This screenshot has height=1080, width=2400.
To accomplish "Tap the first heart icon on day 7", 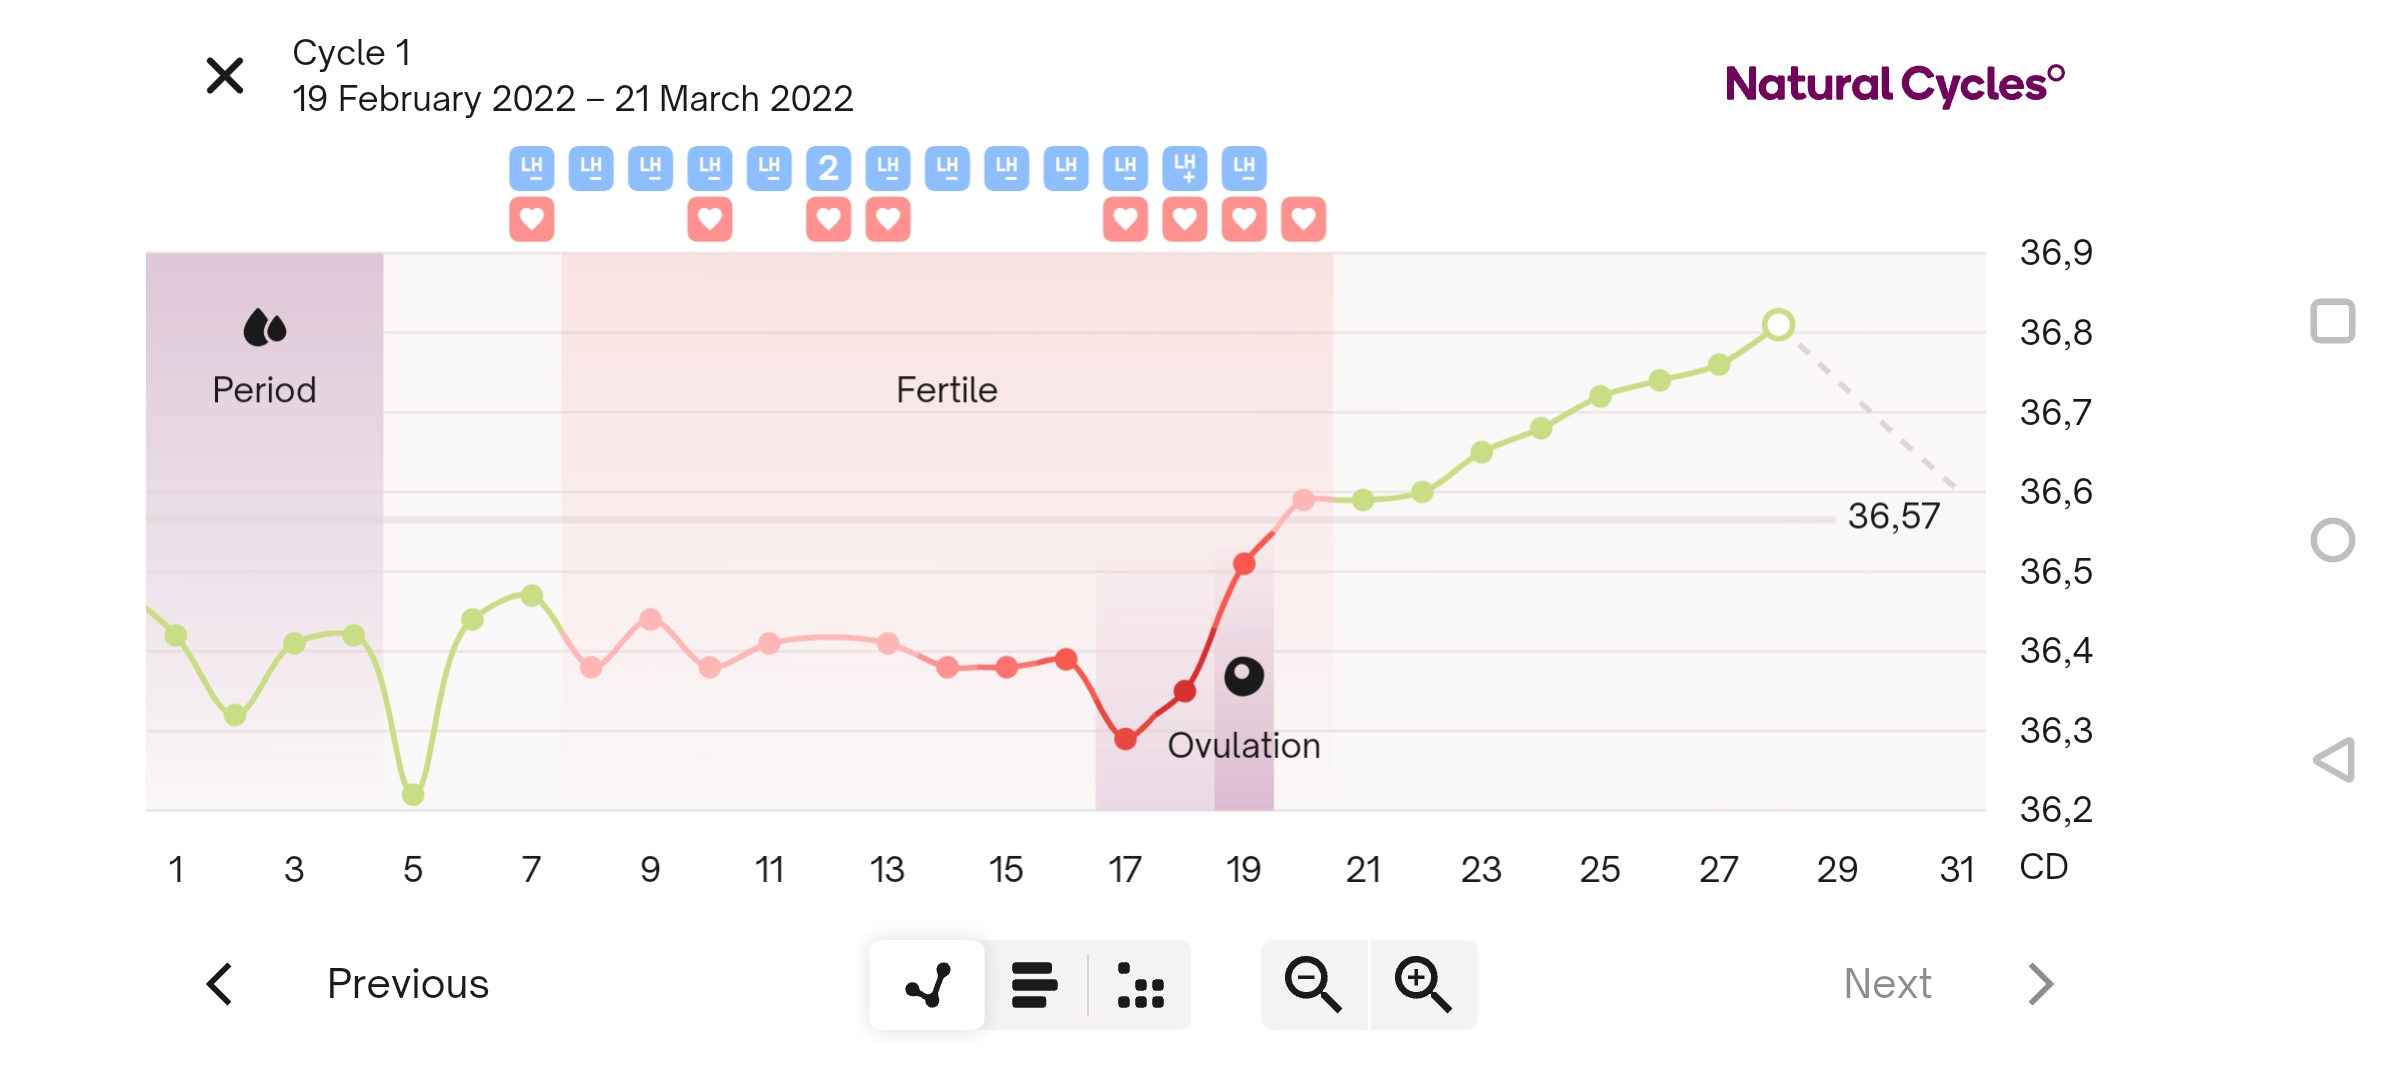I will [x=532, y=219].
